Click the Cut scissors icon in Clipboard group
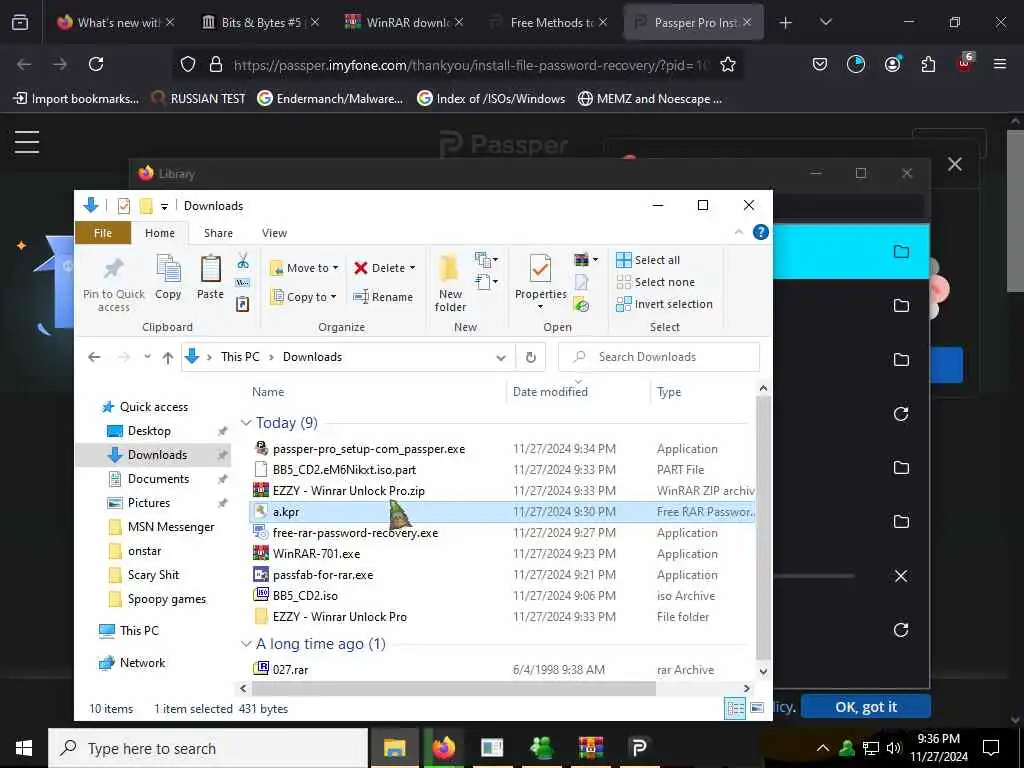The height and width of the screenshot is (768, 1024). point(243,261)
